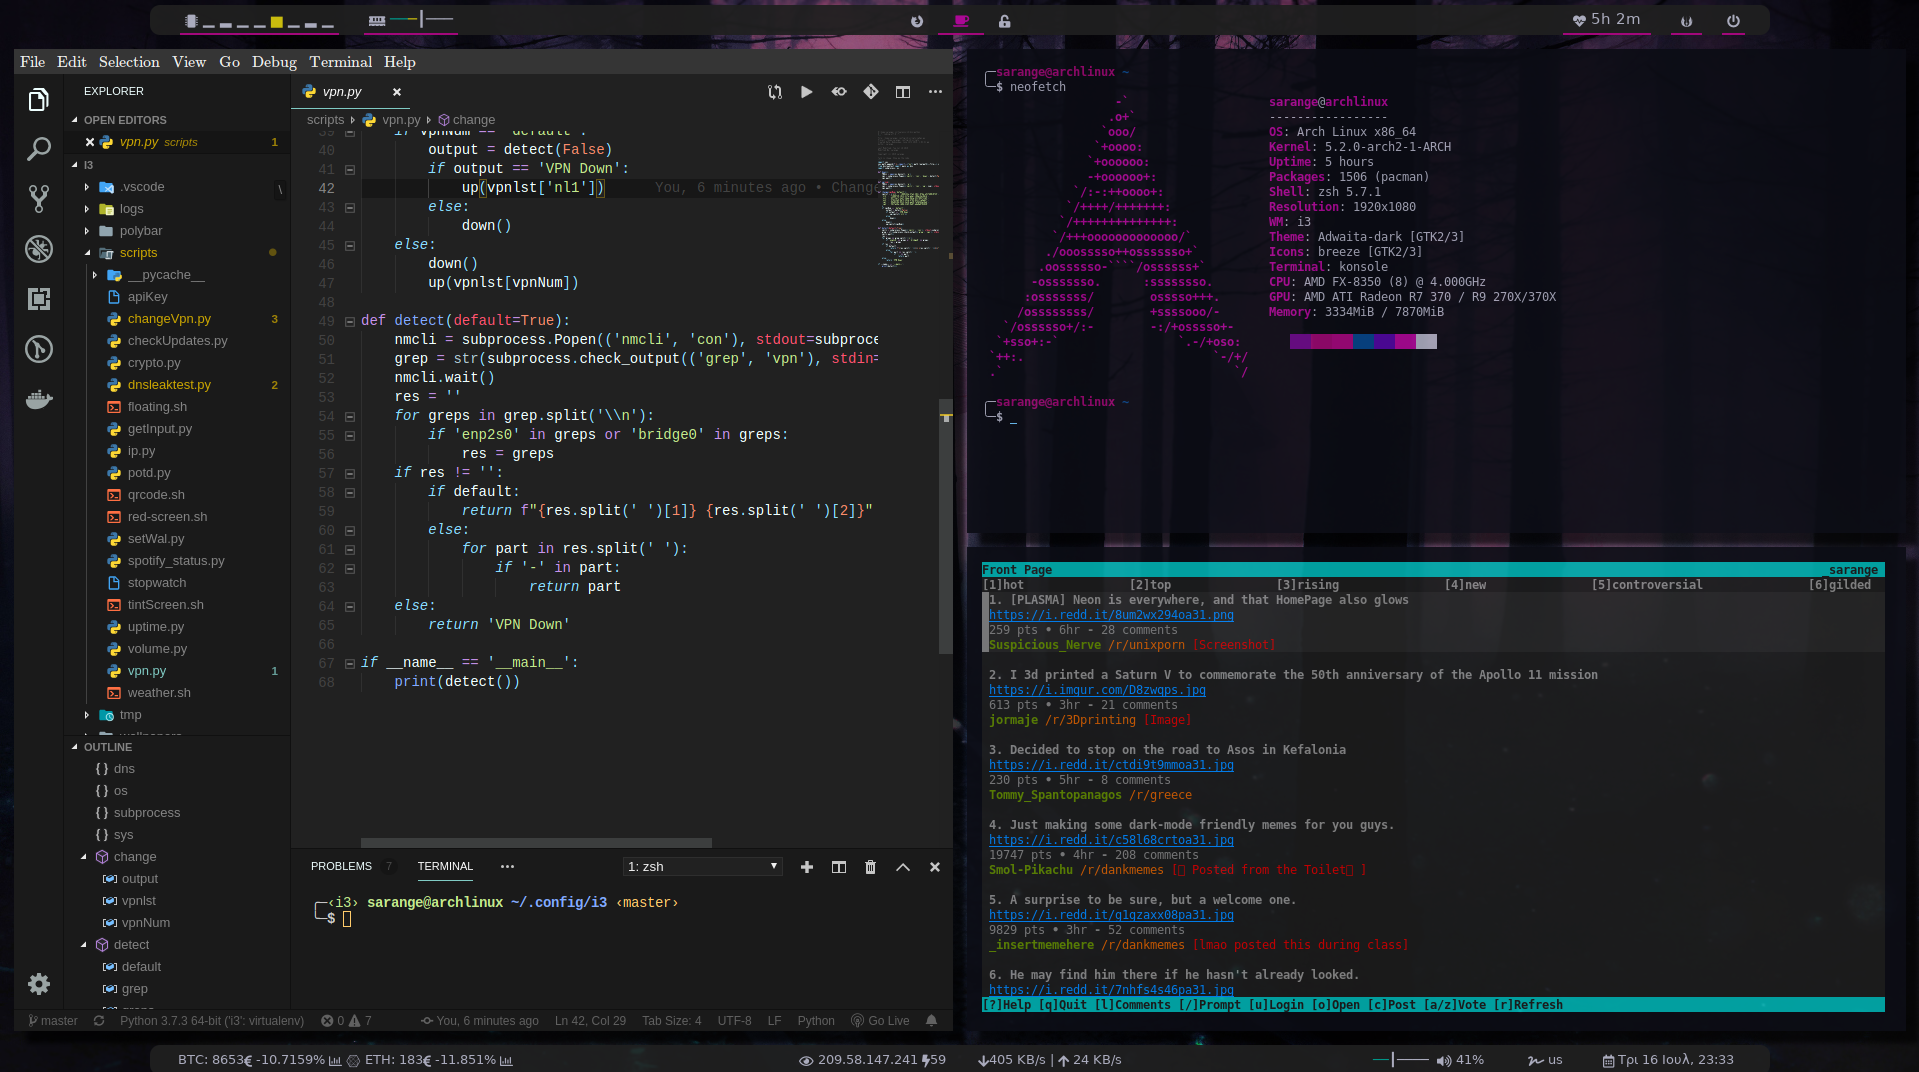1919x1072 pixels.
Task: Collapse the detect function fold at line 49
Action: point(350,321)
